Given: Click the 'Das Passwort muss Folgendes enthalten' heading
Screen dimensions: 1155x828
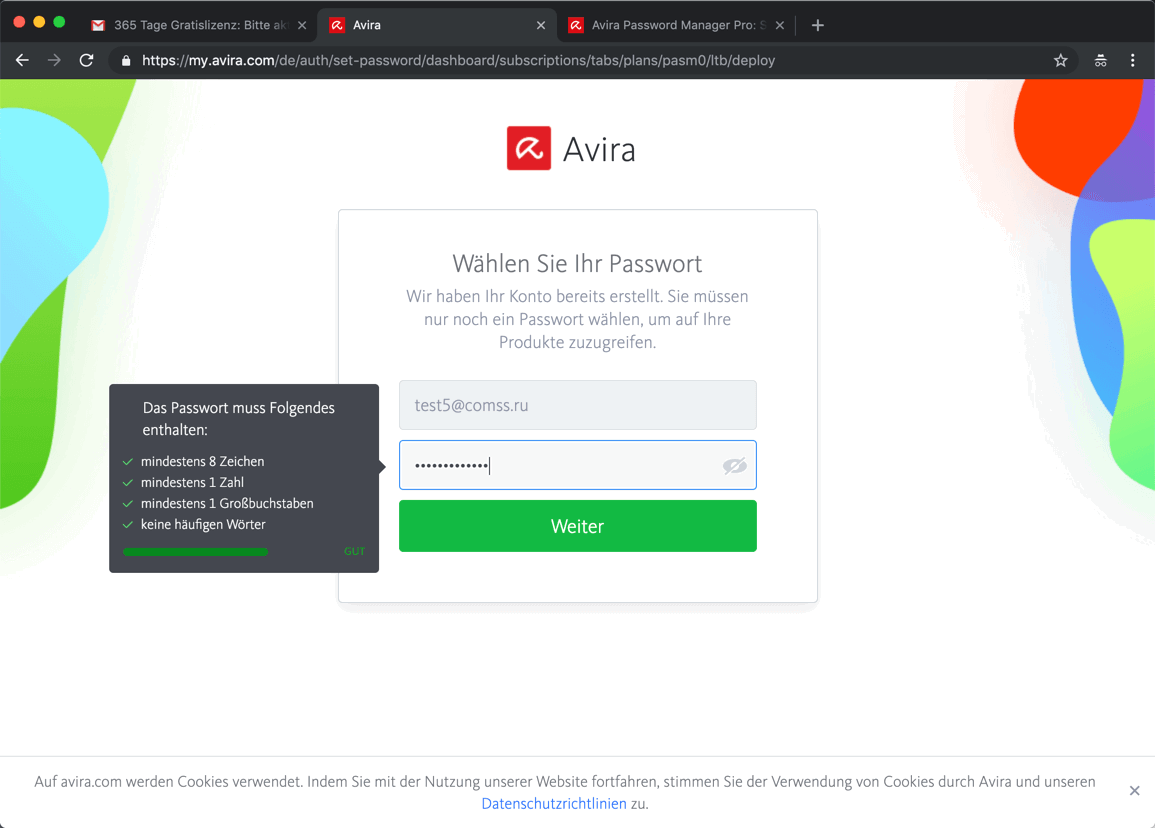Looking at the screenshot, I should click(x=239, y=418).
